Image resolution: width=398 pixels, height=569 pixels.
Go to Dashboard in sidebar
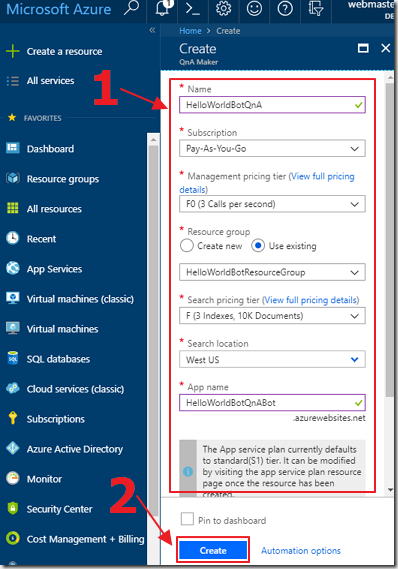[x=50, y=149]
